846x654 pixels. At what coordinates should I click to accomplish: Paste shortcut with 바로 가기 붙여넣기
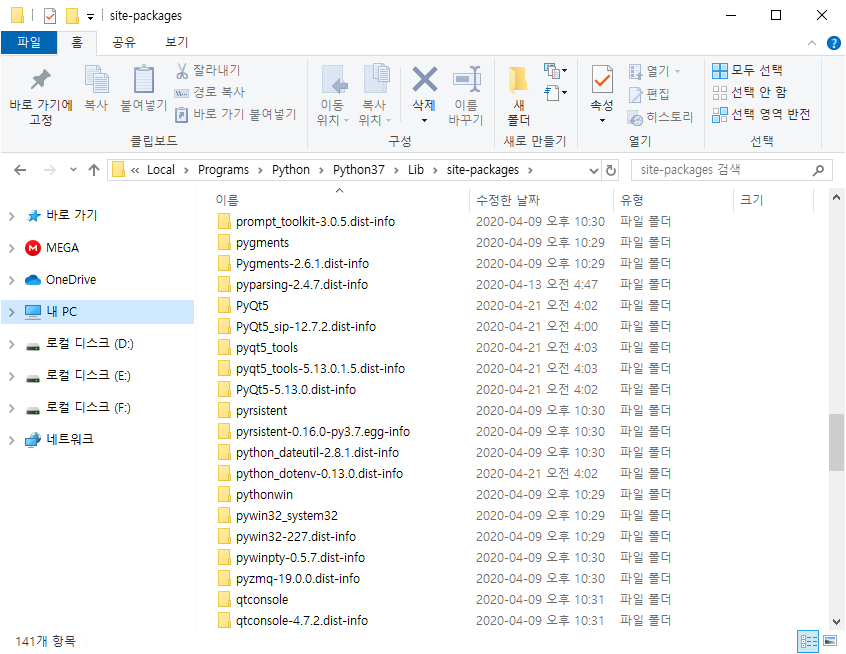point(236,114)
